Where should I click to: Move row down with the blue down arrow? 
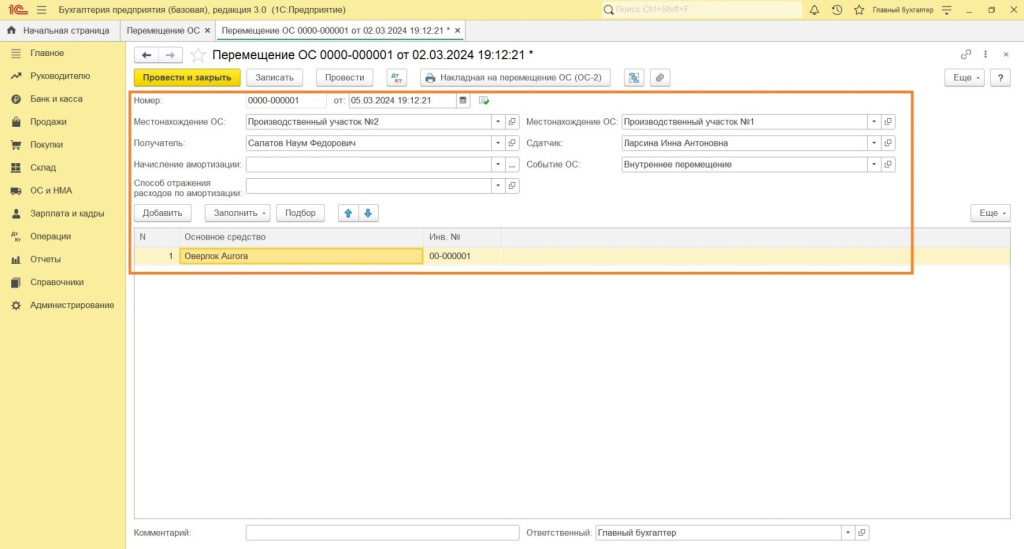pyautogui.click(x=368, y=213)
